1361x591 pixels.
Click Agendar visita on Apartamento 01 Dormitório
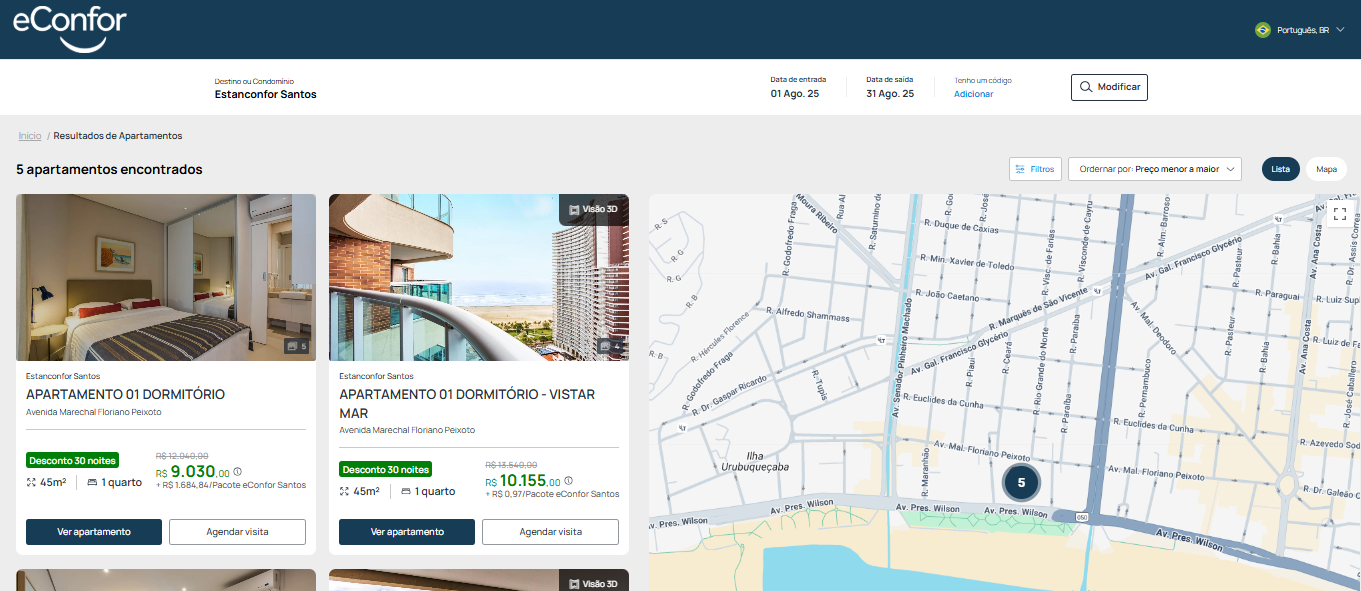pos(237,532)
